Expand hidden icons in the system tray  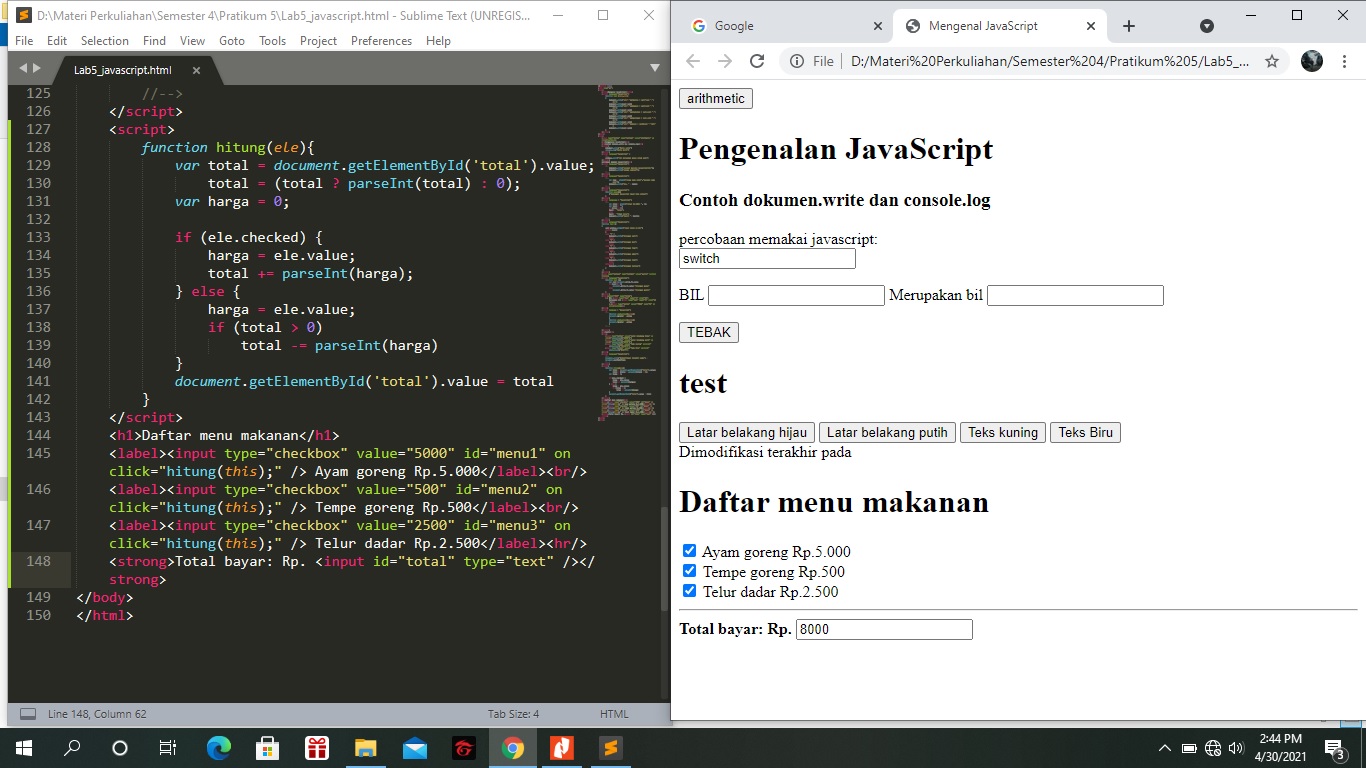point(1165,747)
